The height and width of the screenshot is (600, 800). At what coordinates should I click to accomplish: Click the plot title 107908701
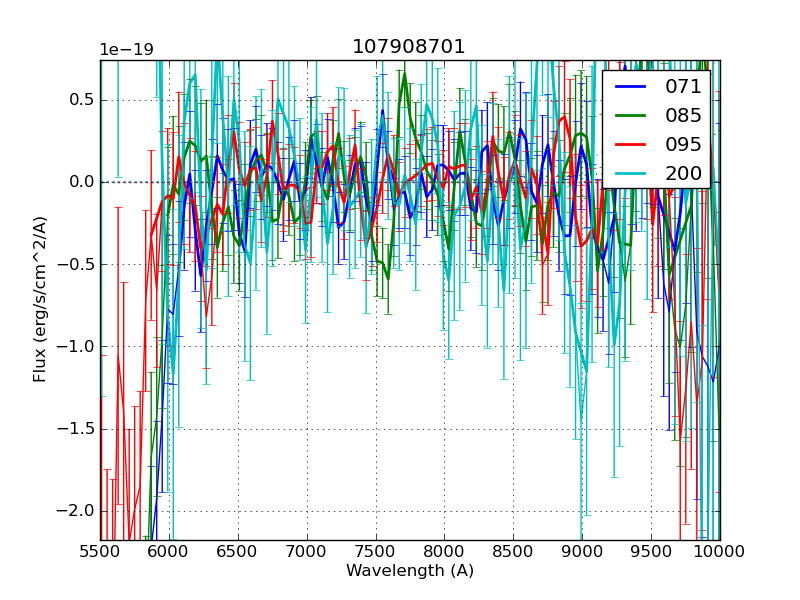pos(409,47)
